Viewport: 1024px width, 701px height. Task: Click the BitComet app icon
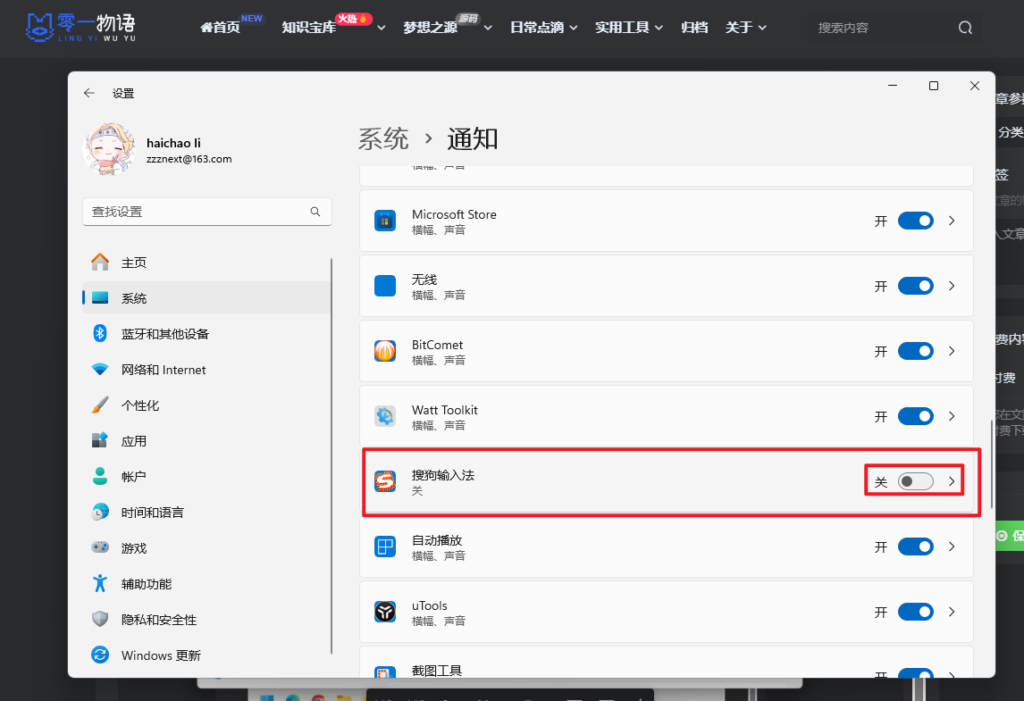point(385,351)
